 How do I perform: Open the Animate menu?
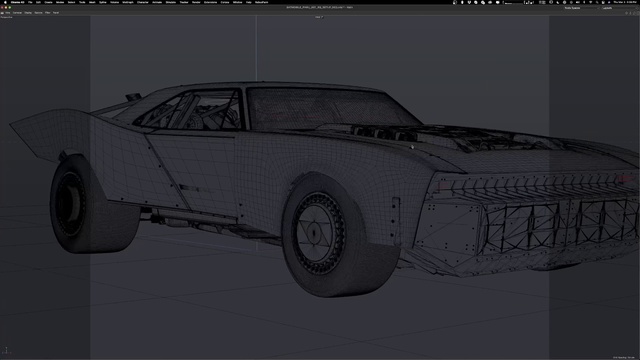[x=157, y=2]
